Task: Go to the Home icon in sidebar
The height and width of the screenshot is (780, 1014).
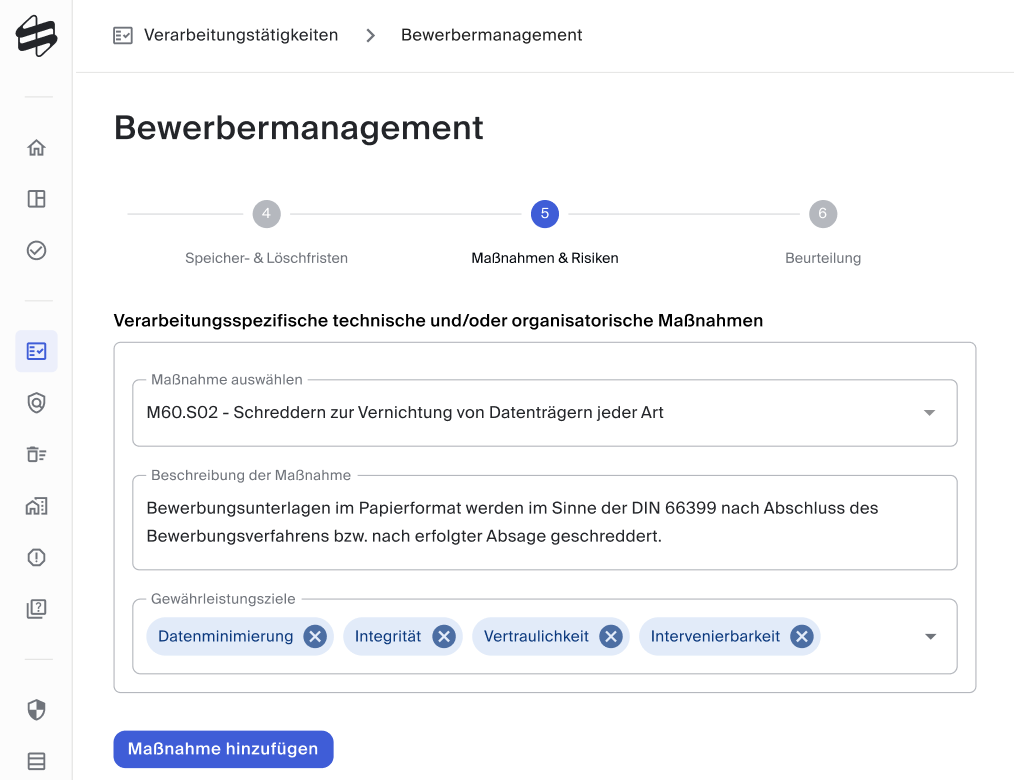Action: click(36, 148)
